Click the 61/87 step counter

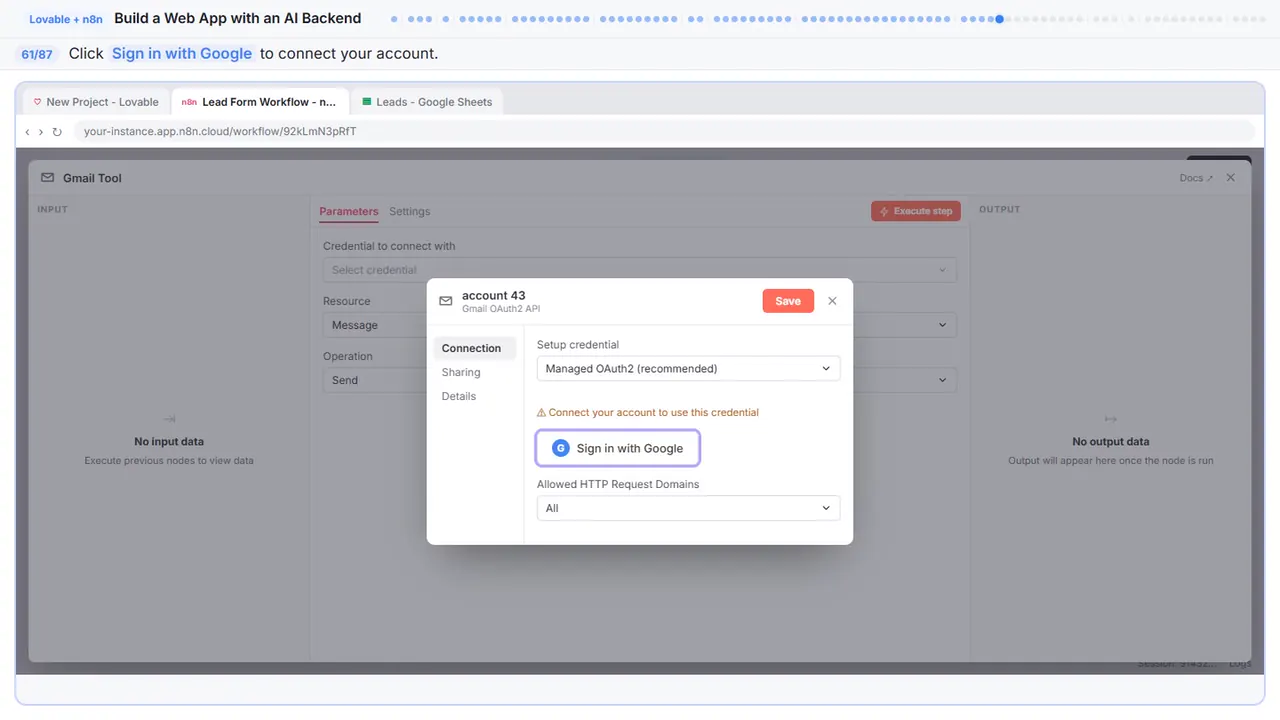point(37,54)
